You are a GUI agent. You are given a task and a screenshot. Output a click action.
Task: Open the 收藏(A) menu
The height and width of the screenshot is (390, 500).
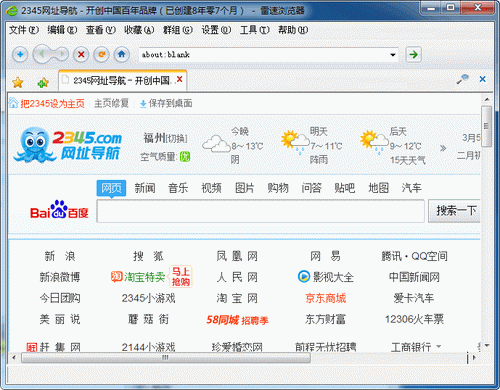click(139, 30)
